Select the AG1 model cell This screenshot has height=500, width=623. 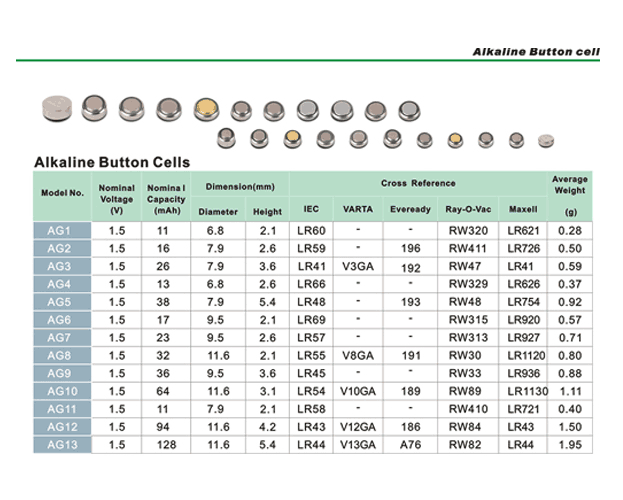click(x=60, y=231)
